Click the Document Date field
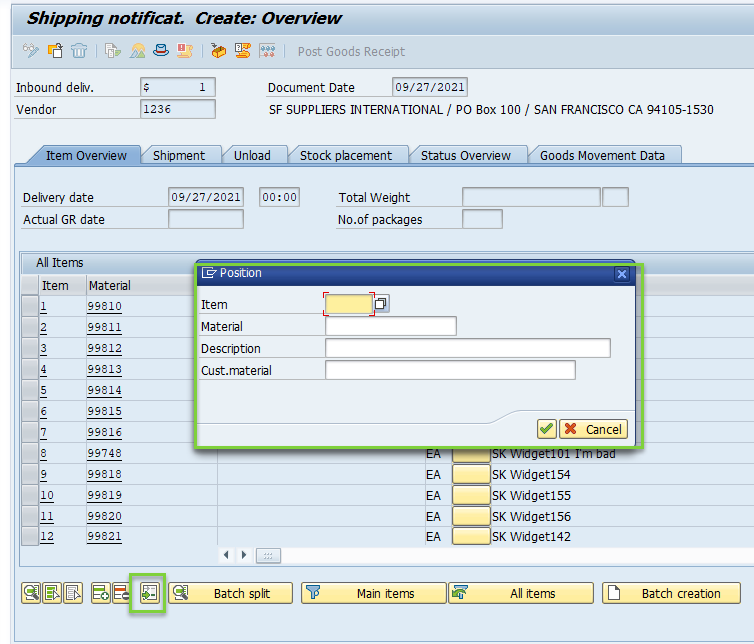Screen dimensions: 754x644 pos(430,87)
